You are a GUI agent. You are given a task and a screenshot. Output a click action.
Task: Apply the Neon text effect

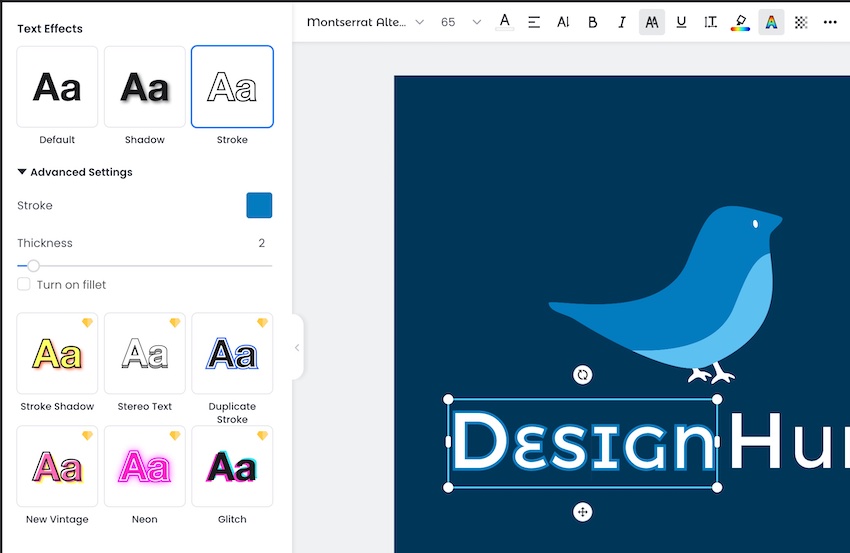(145, 466)
